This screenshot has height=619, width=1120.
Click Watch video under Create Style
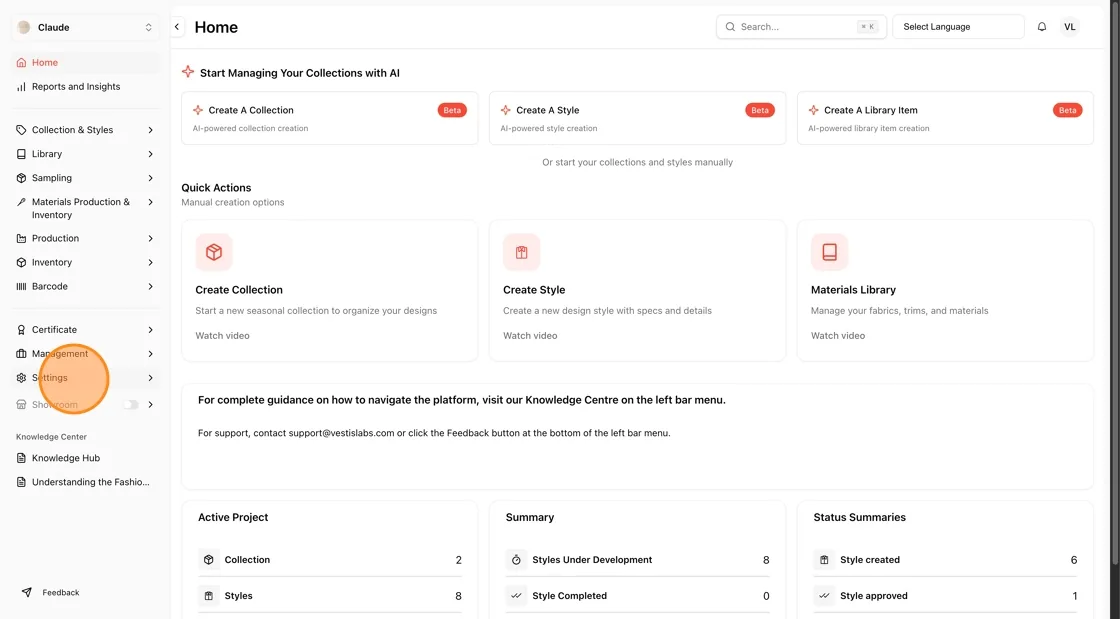530,336
